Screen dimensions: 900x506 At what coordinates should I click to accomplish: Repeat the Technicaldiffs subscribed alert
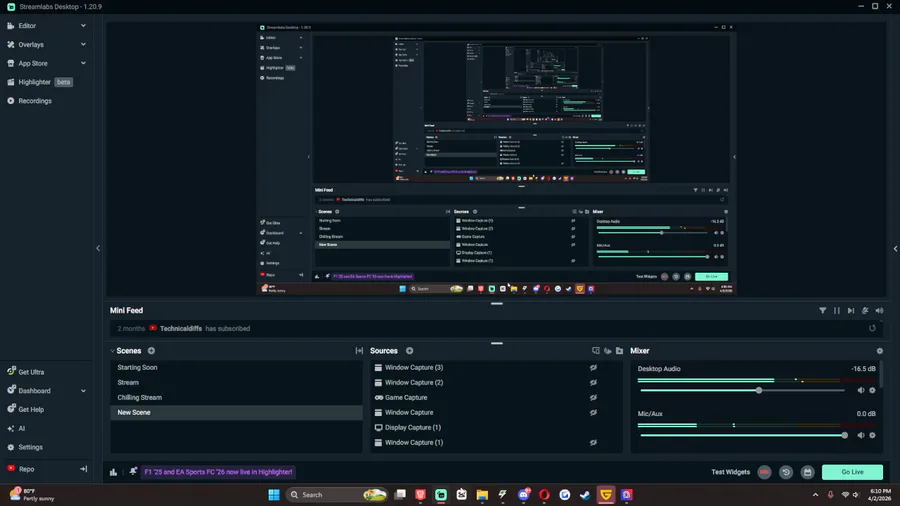pyautogui.click(x=872, y=328)
